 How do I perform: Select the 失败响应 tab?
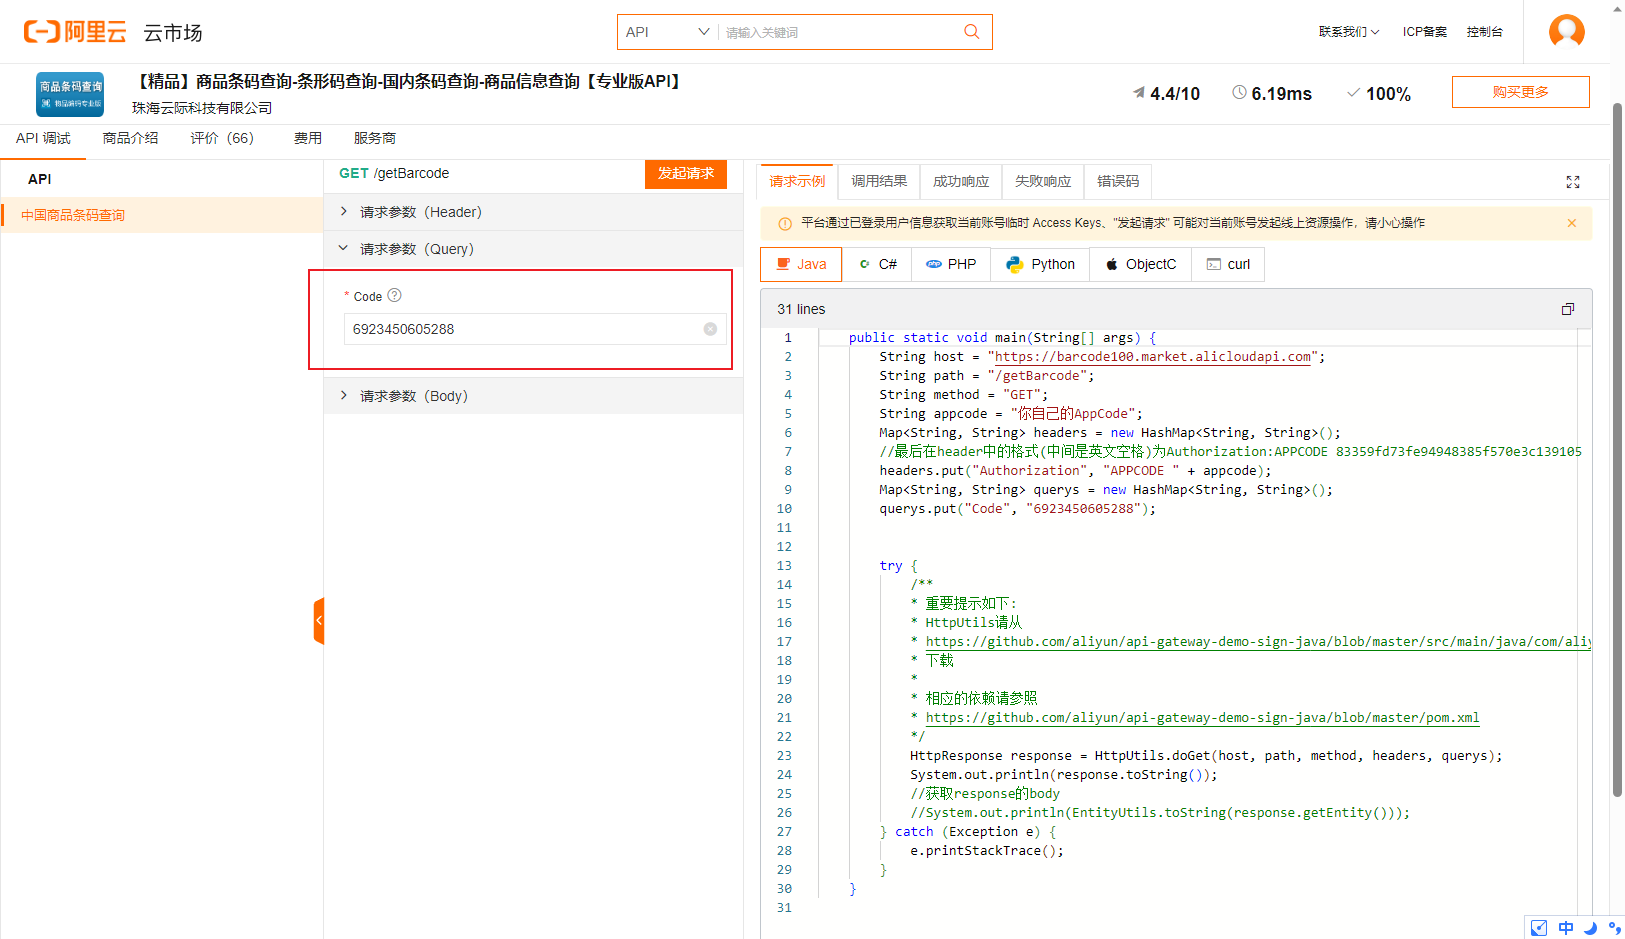coord(1043,181)
